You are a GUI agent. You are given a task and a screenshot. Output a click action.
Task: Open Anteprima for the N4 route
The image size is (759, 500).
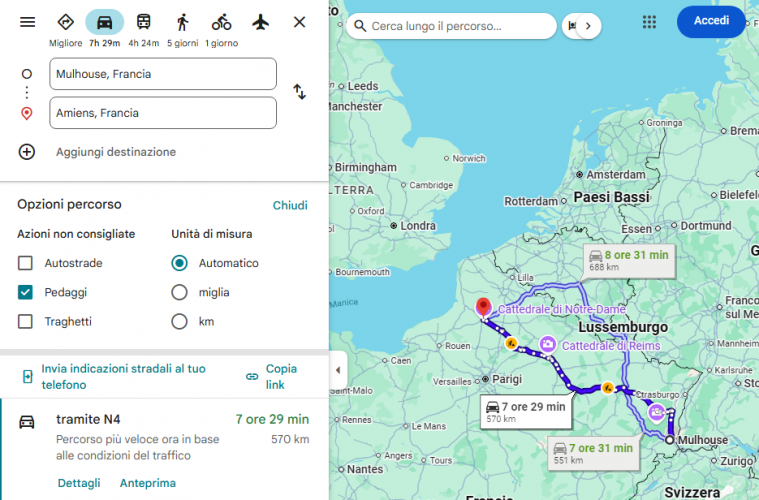(x=148, y=483)
